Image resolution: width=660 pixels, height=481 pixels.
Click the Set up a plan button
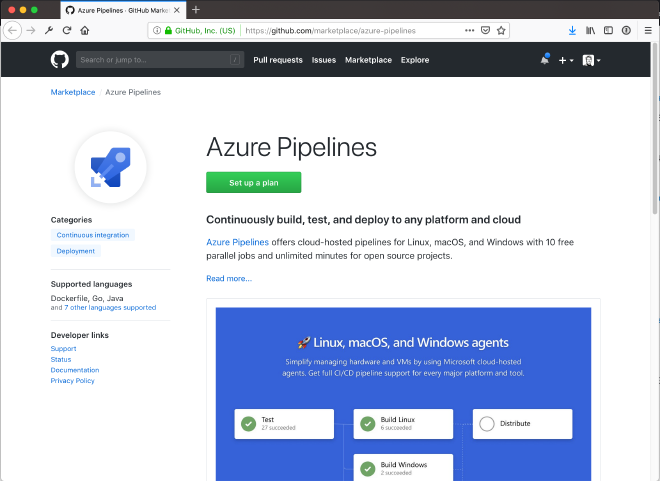coord(254,183)
